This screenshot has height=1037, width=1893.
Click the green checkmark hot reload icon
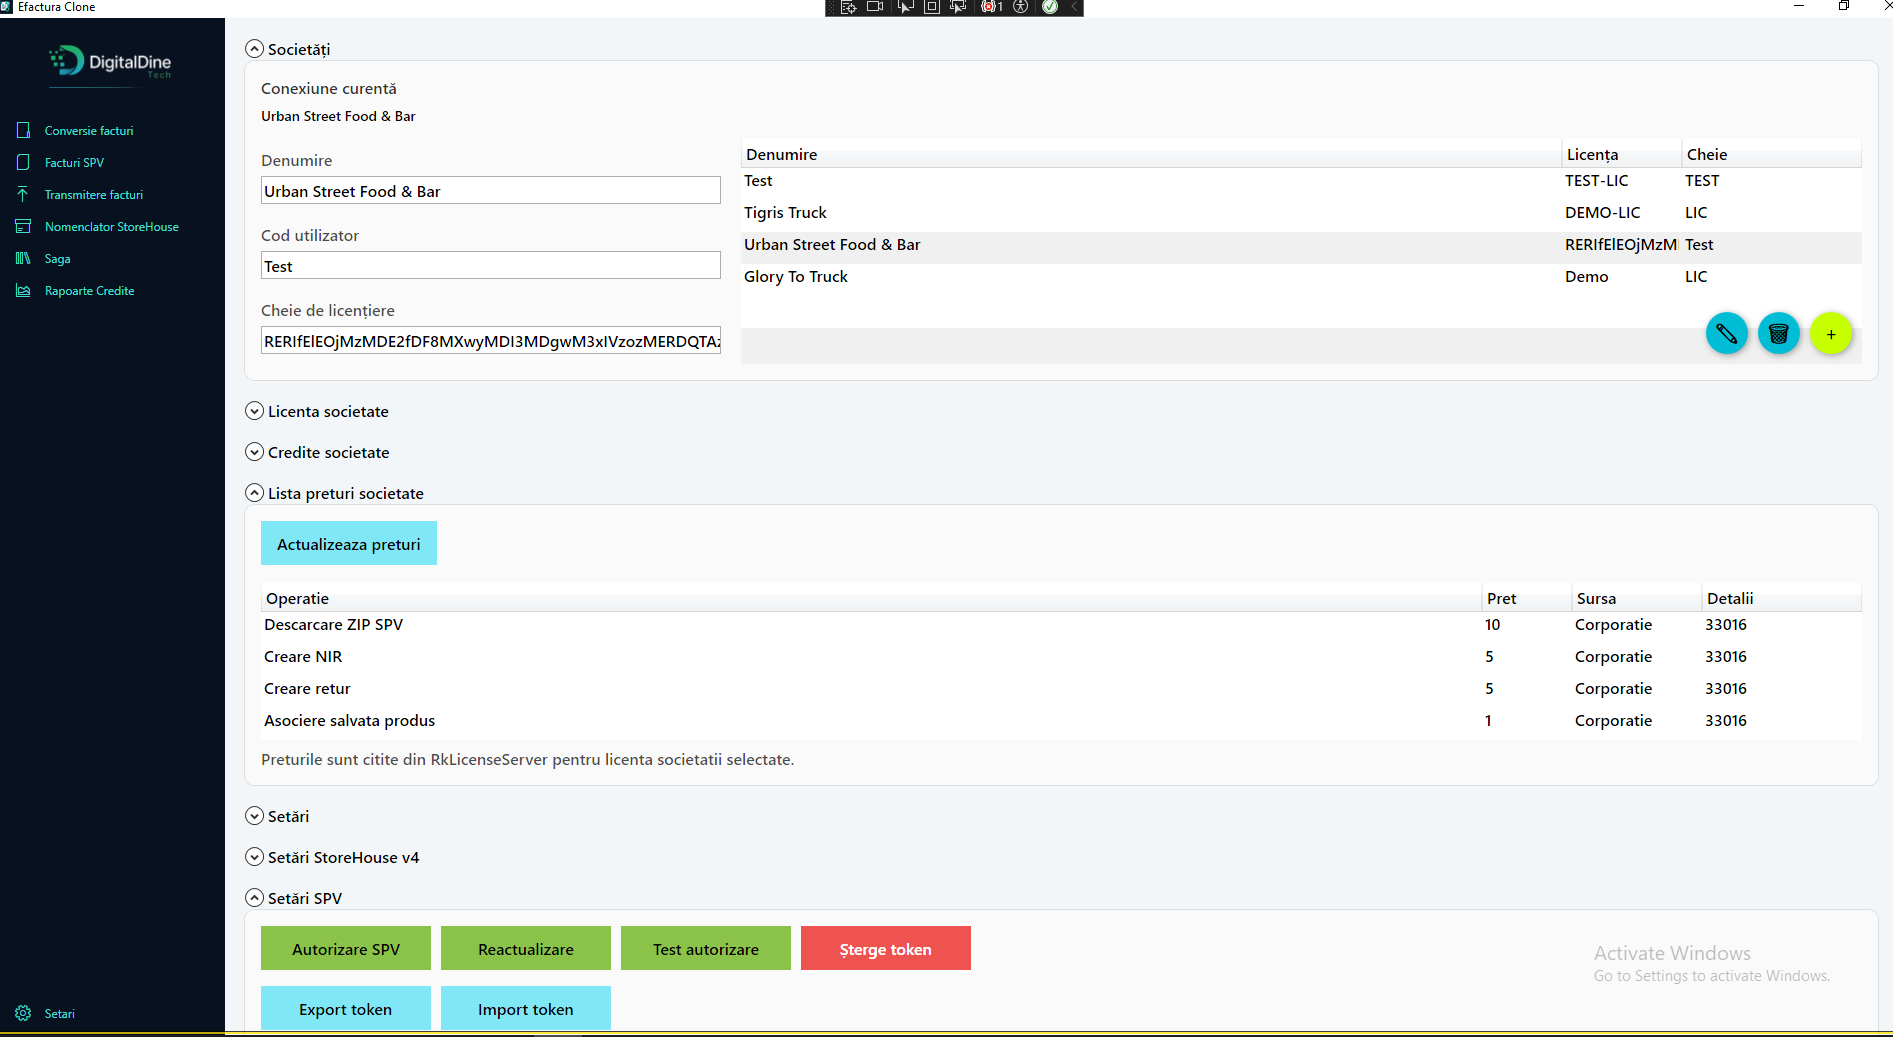pos(1050,7)
